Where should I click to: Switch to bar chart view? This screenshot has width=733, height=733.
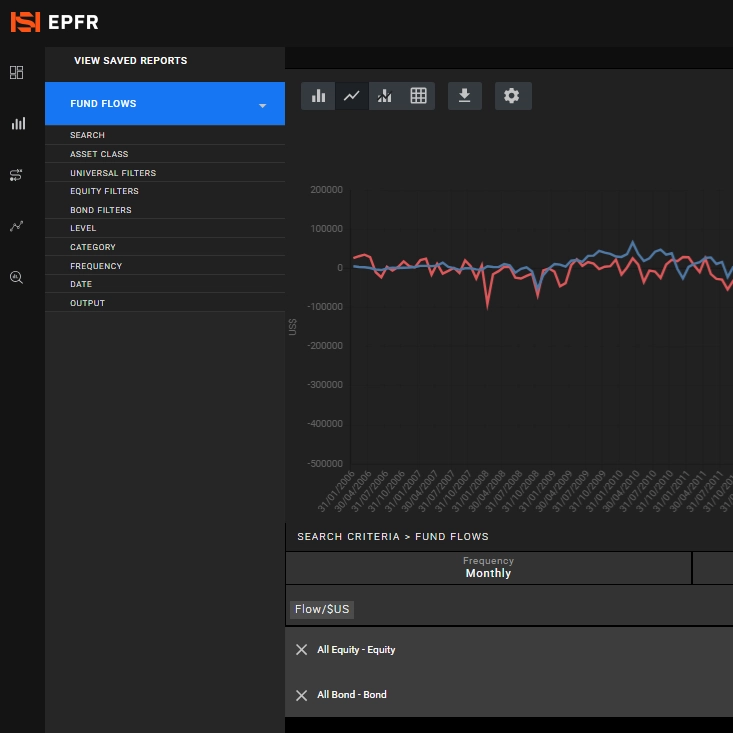click(318, 96)
